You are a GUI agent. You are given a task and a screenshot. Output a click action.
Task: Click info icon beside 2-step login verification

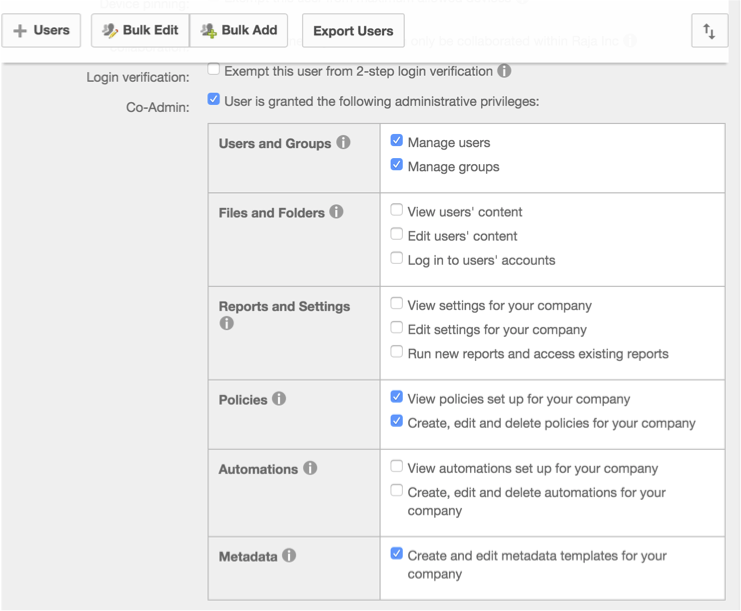[x=505, y=71]
